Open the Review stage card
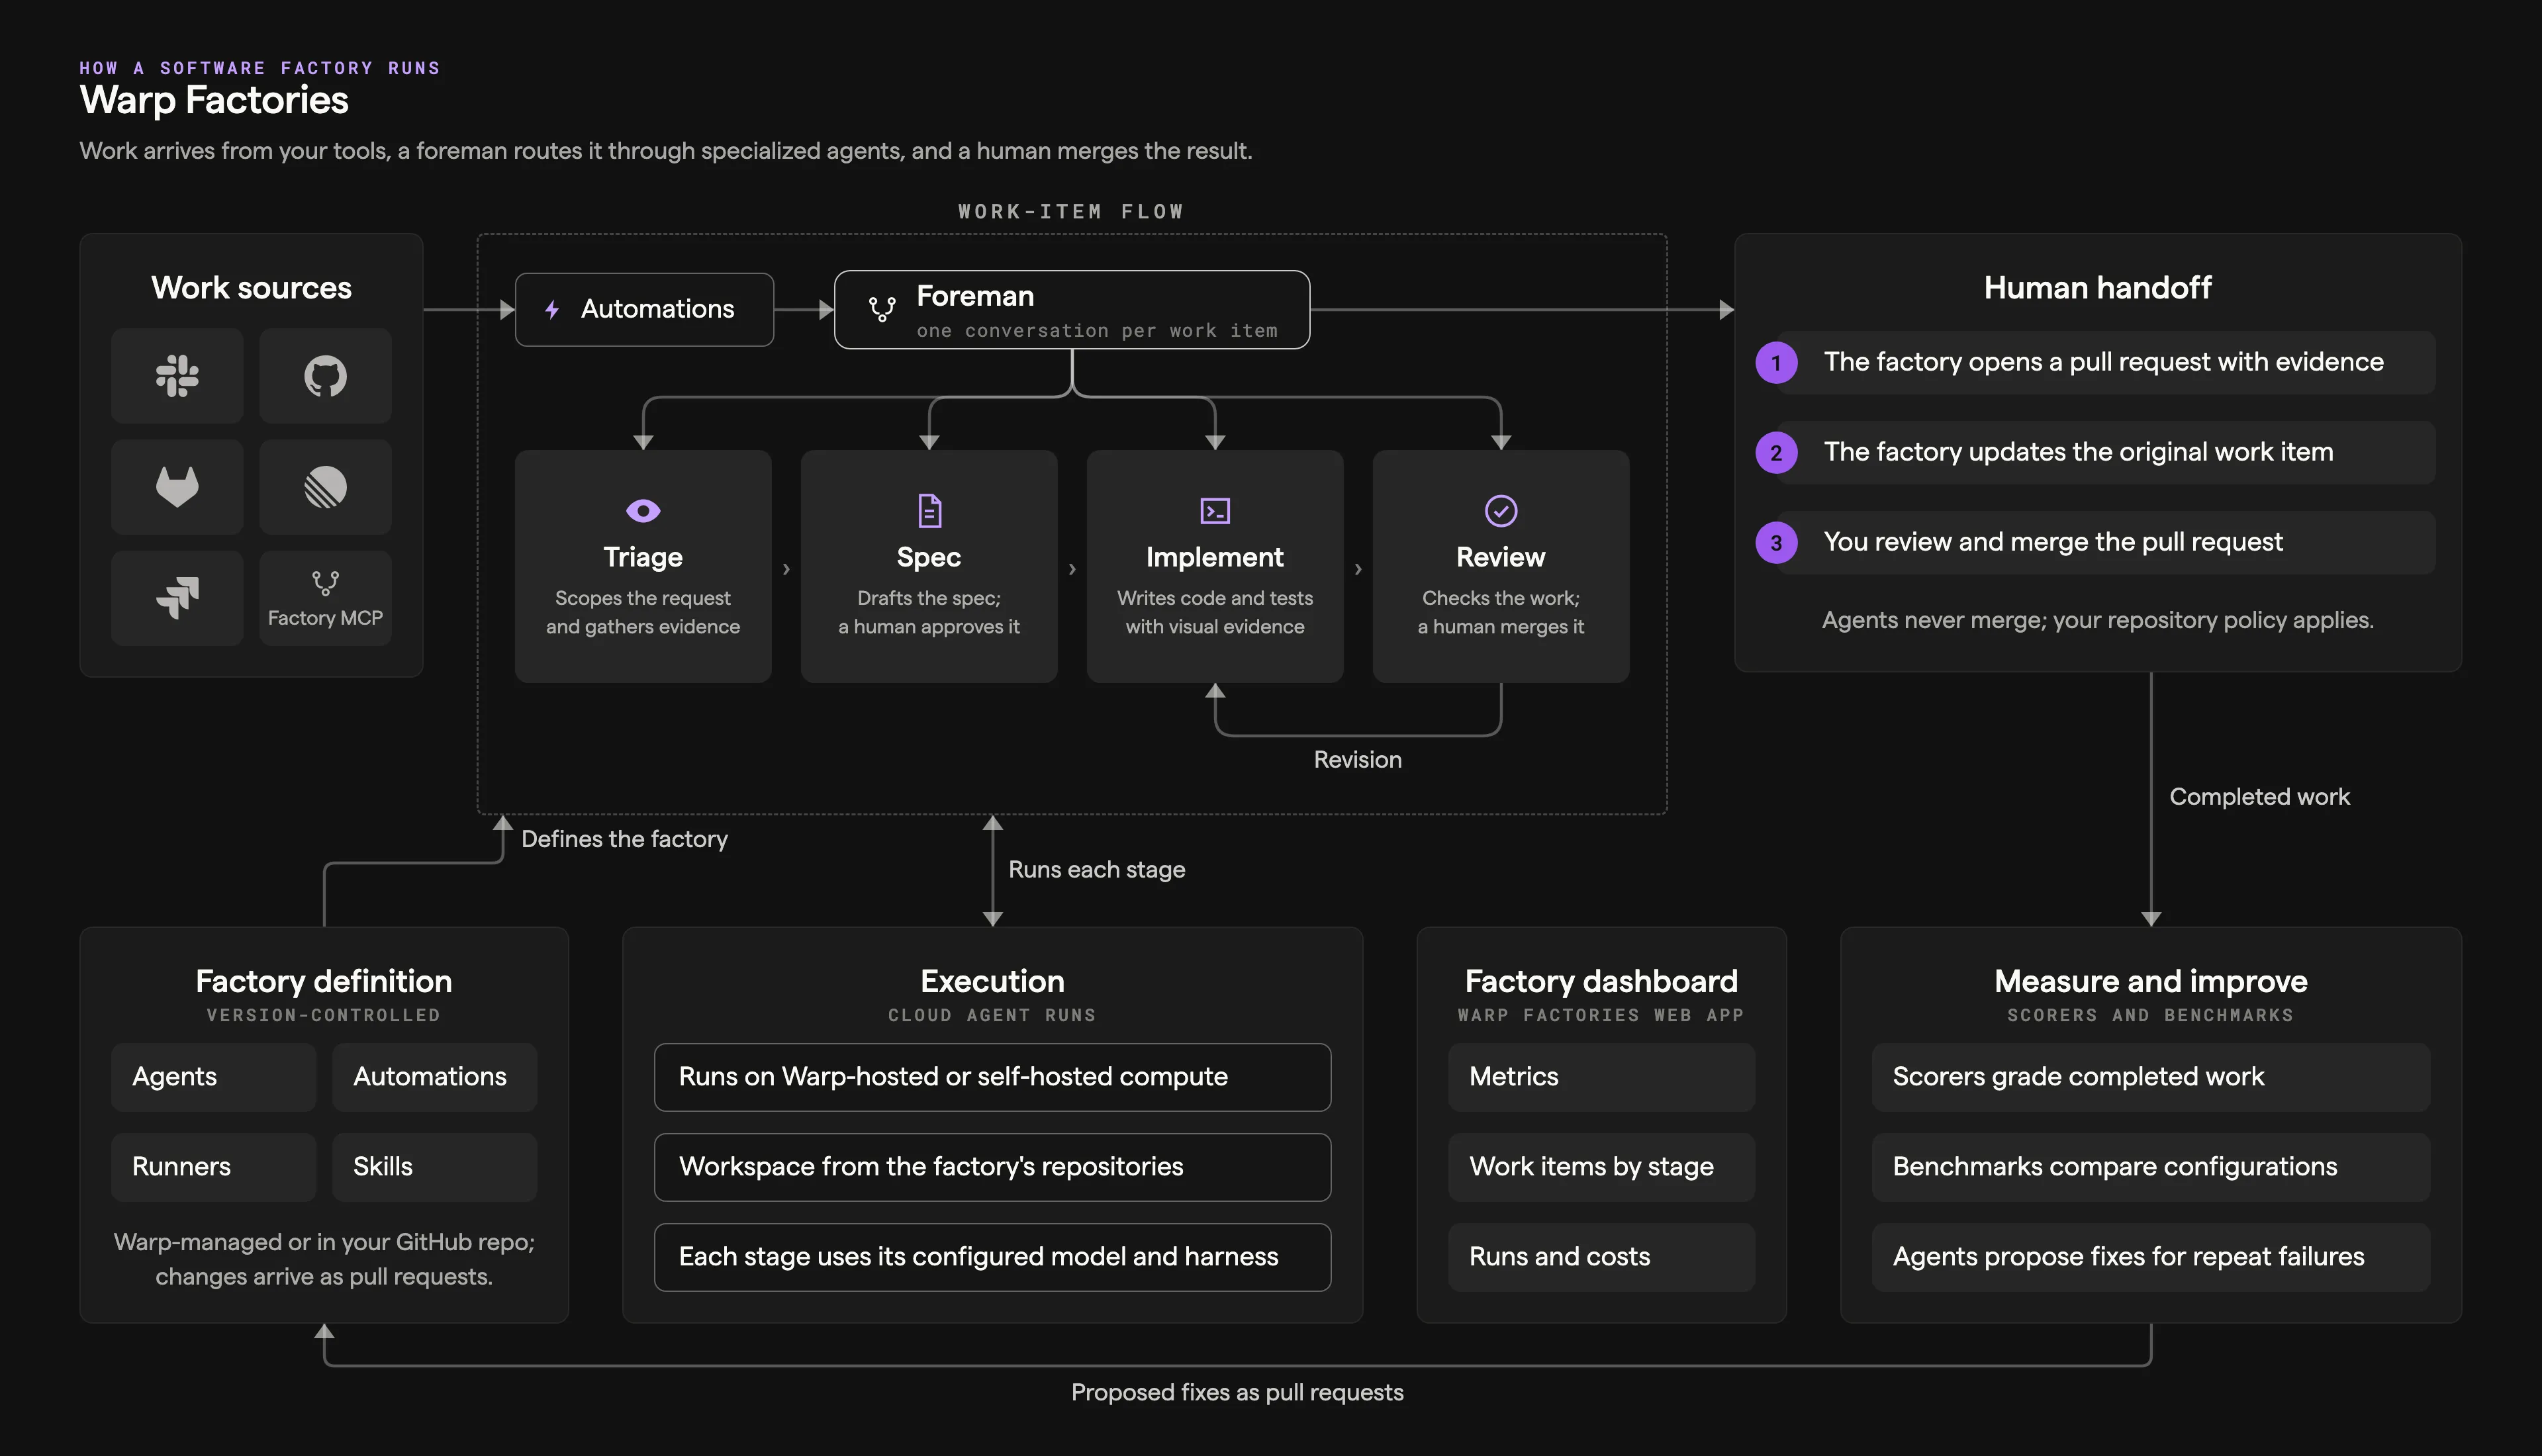Screen dimensions: 2542x1456 coord(1501,566)
